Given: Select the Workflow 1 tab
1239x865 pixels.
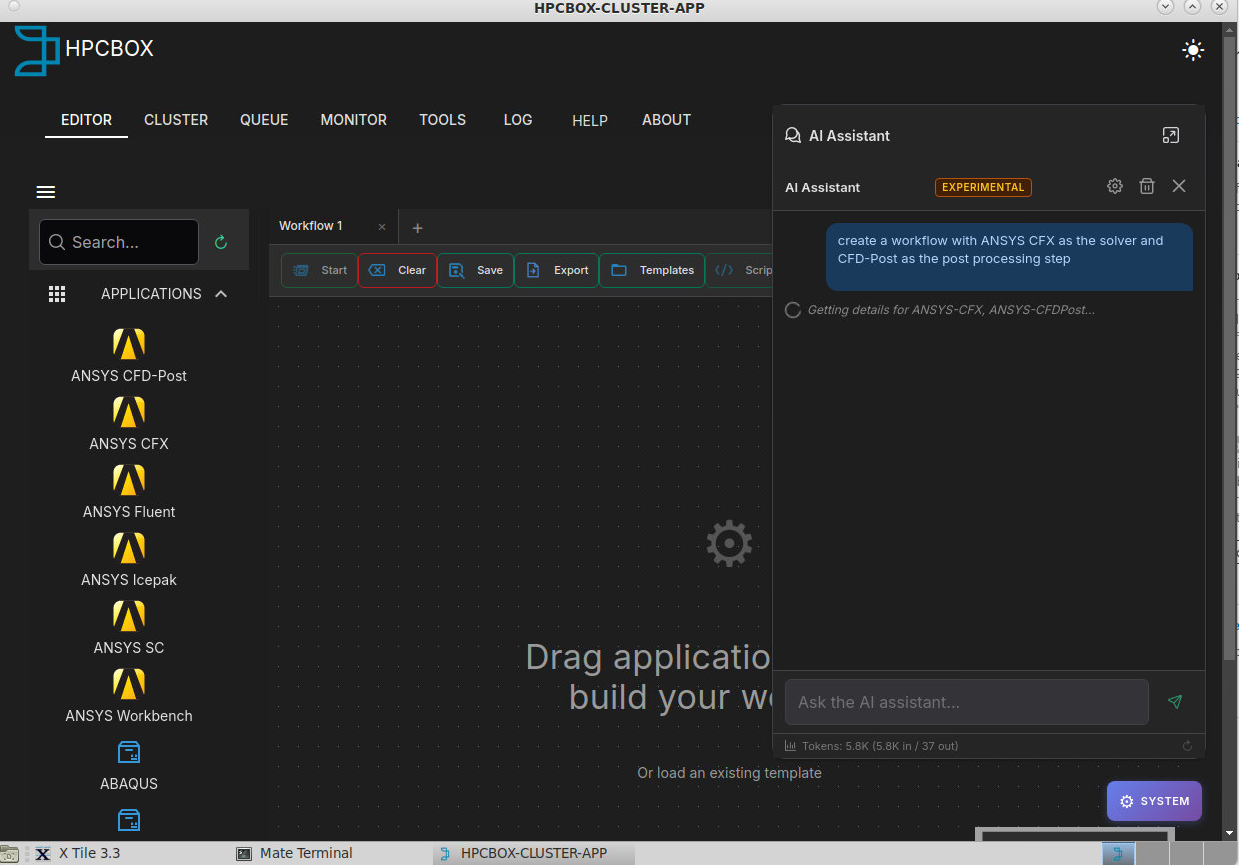Looking at the screenshot, I should coord(311,226).
